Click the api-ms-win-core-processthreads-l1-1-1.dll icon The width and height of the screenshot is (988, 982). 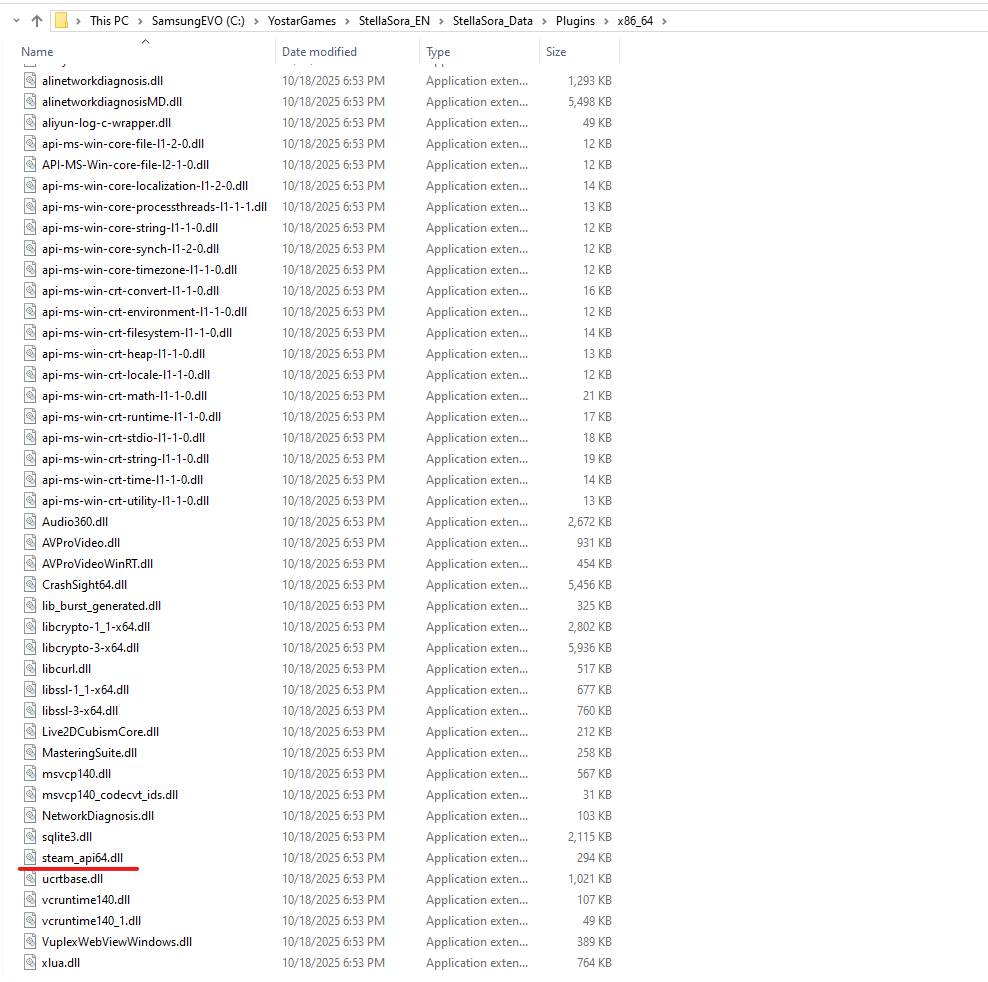30,206
